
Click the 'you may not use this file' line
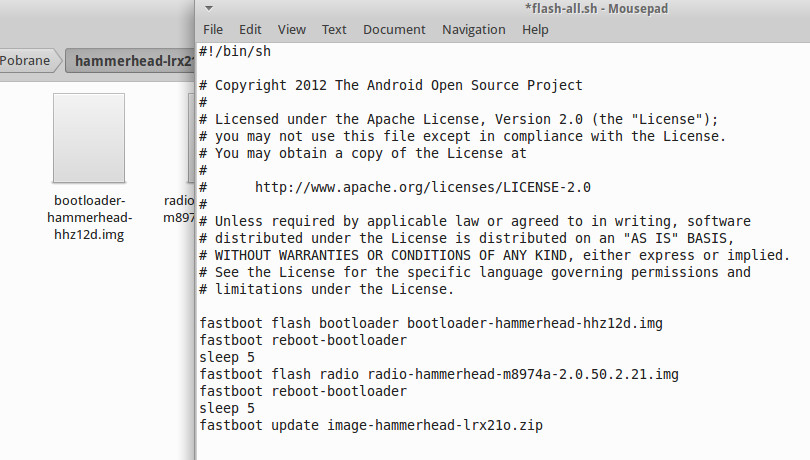pyautogui.click(x=463, y=136)
